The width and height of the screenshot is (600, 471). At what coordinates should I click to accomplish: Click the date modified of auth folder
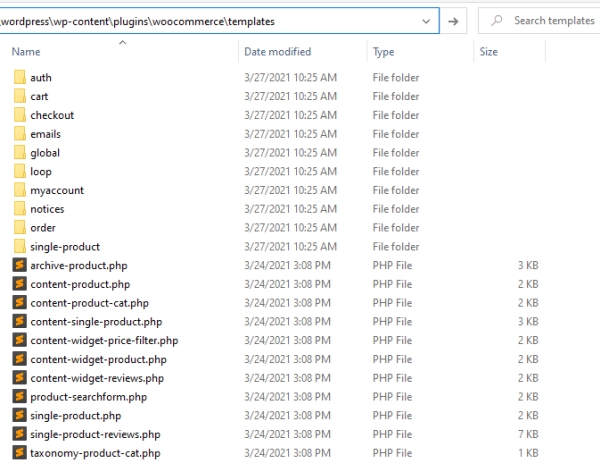point(290,78)
